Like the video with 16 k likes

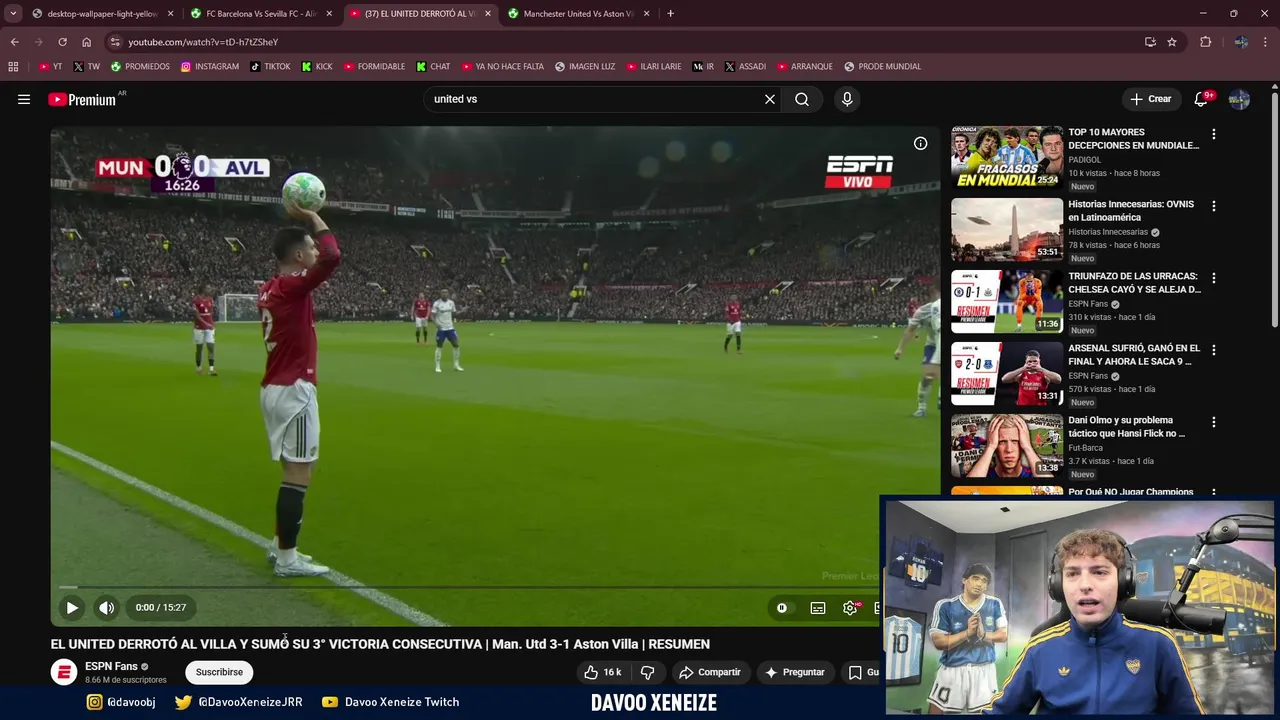click(x=603, y=672)
